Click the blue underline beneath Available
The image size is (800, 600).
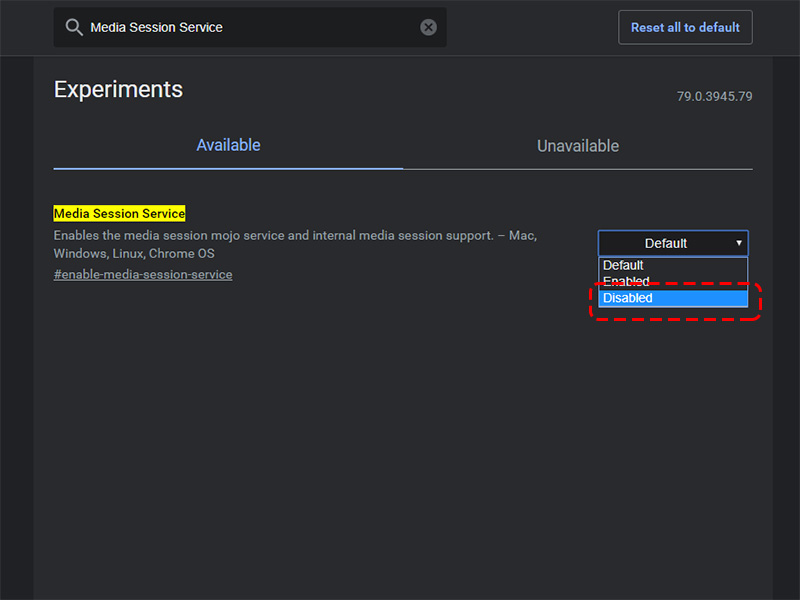[228, 168]
